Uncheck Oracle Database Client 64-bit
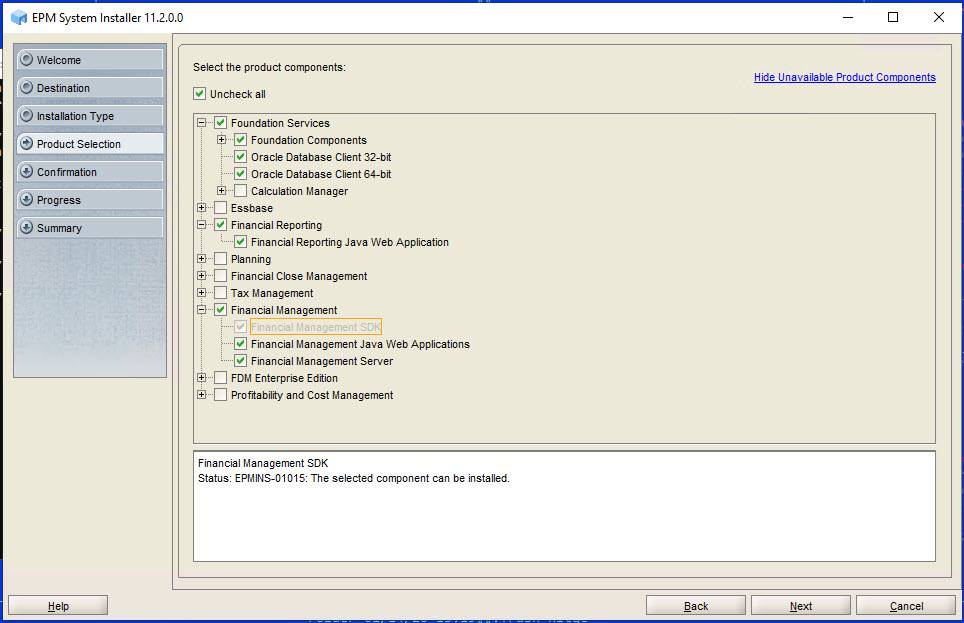Image resolution: width=964 pixels, height=623 pixels. click(x=240, y=173)
